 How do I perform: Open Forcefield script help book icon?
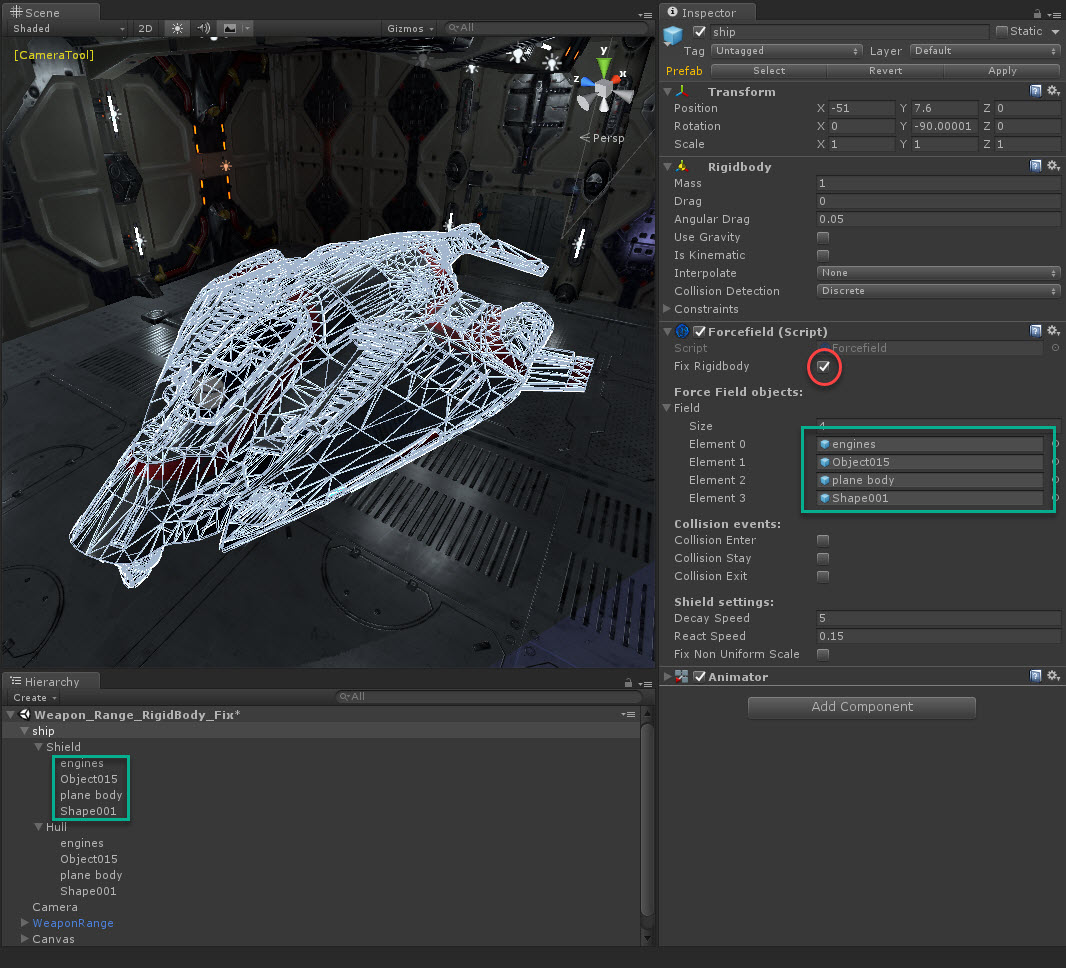(1035, 331)
